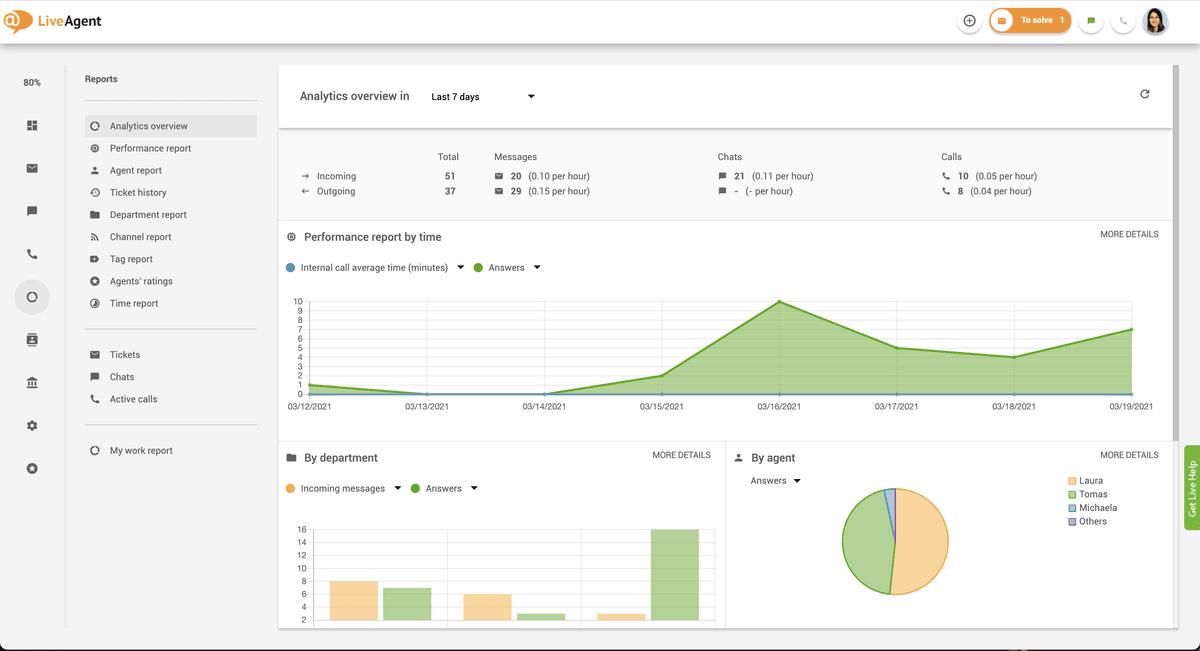Click the To solve button
Viewport: 1200px width, 651px height.
point(1030,20)
